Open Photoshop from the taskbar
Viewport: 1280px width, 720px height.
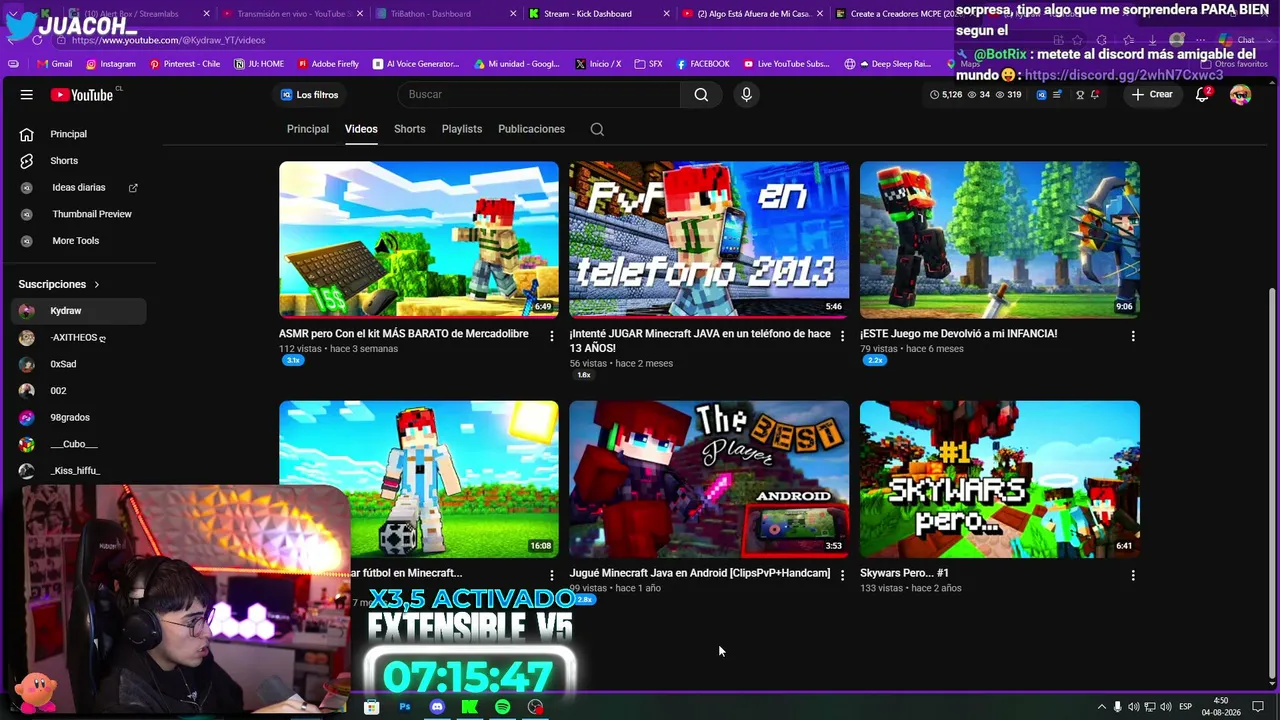tap(404, 707)
